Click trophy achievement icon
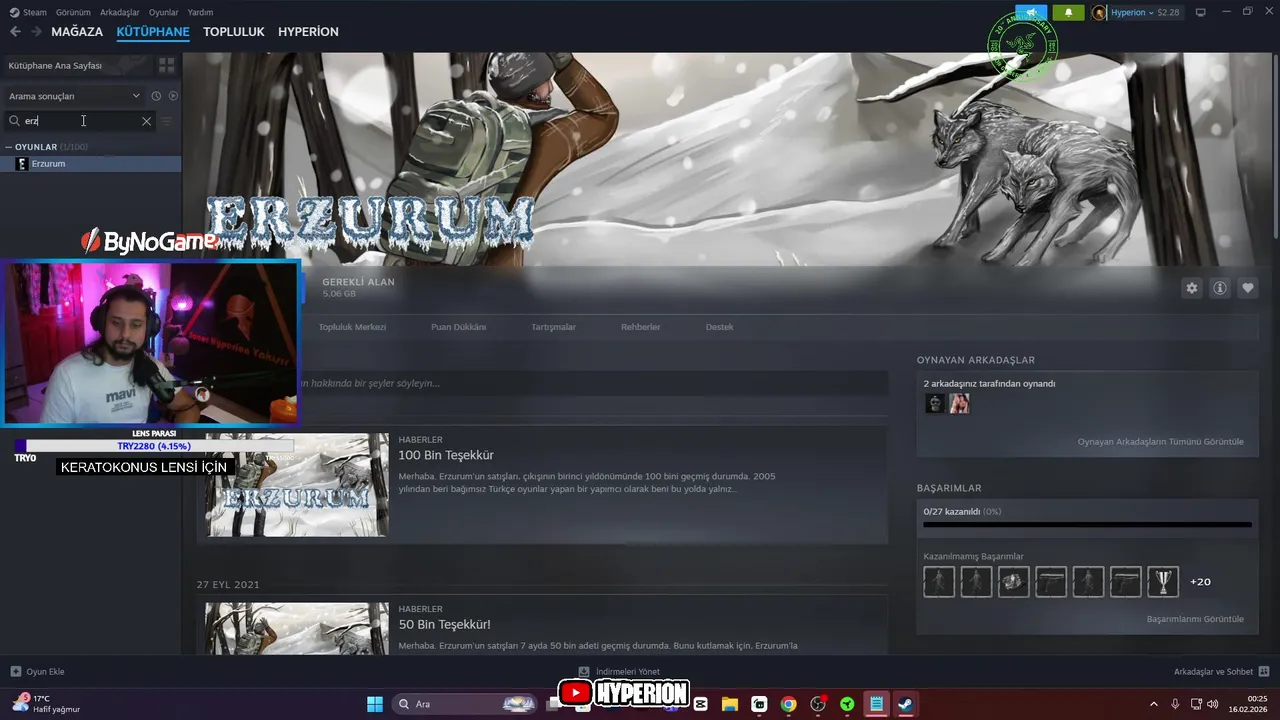The width and height of the screenshot is (1280, 720). tap(1162, 581)
